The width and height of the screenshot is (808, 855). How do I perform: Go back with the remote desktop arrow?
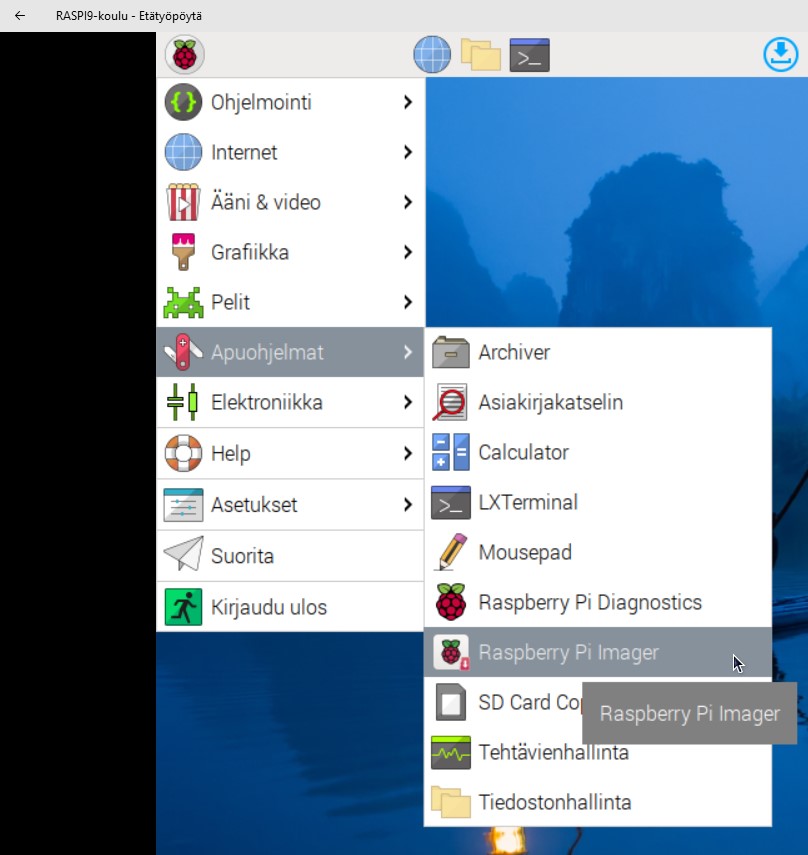tap(20, 16)
